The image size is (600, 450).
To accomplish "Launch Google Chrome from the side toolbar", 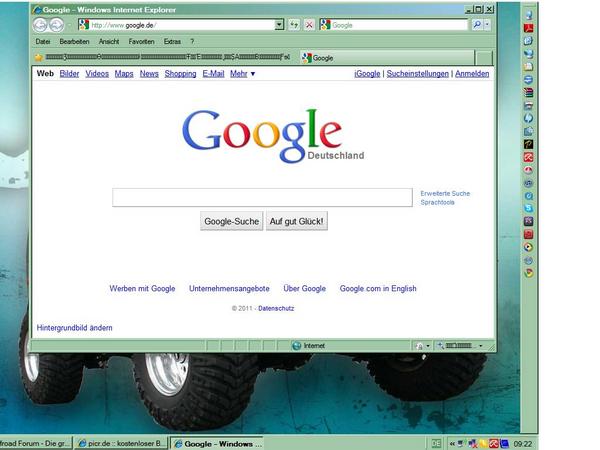I will click(528, 273).
